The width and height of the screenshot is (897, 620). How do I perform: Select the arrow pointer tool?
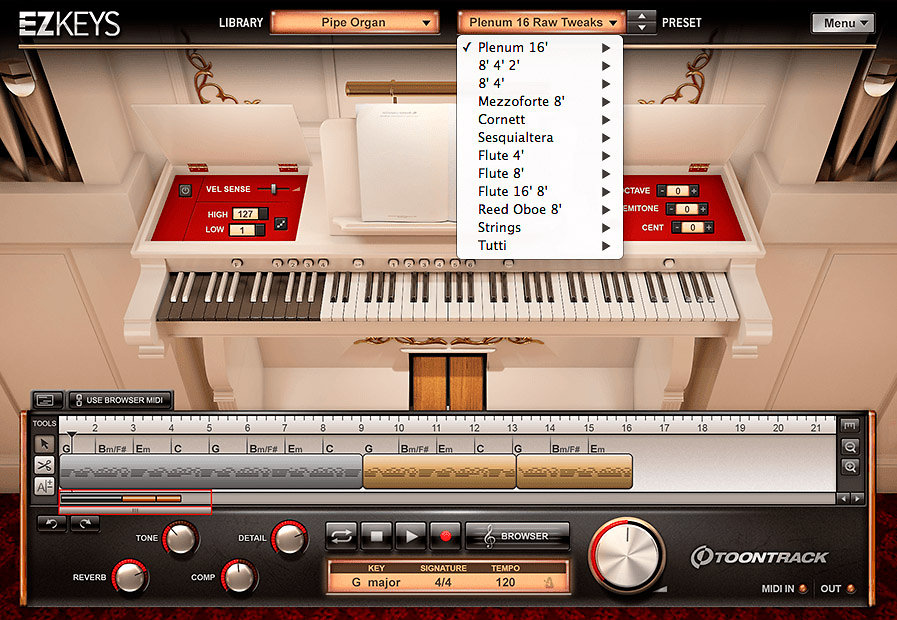pos(45,444)
